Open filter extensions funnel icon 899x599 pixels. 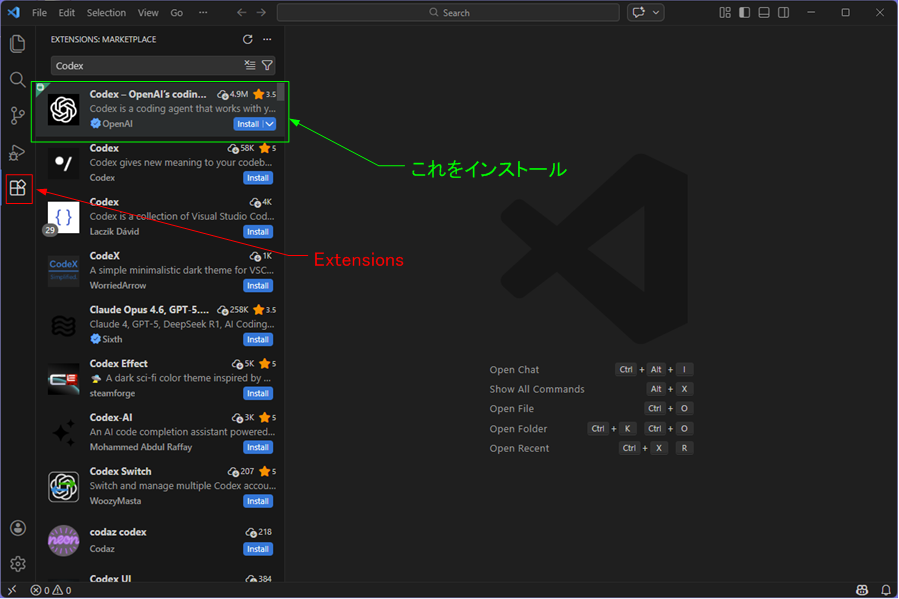(x=267, y=66)
